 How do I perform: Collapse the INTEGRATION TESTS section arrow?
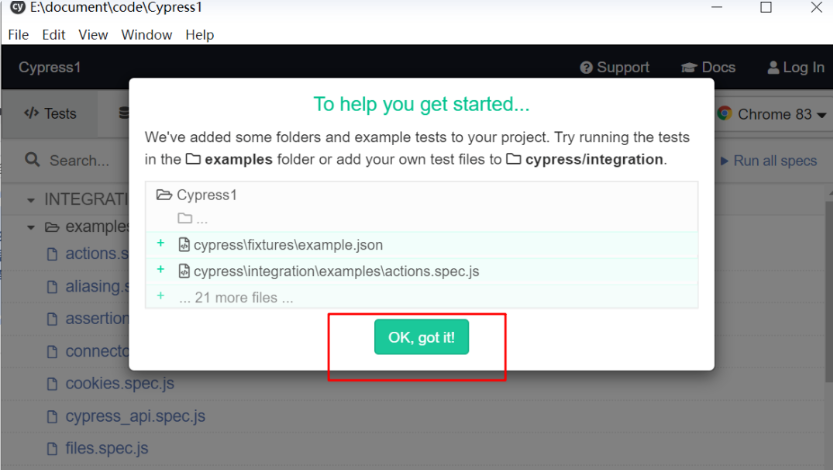(x=31, y=200)
